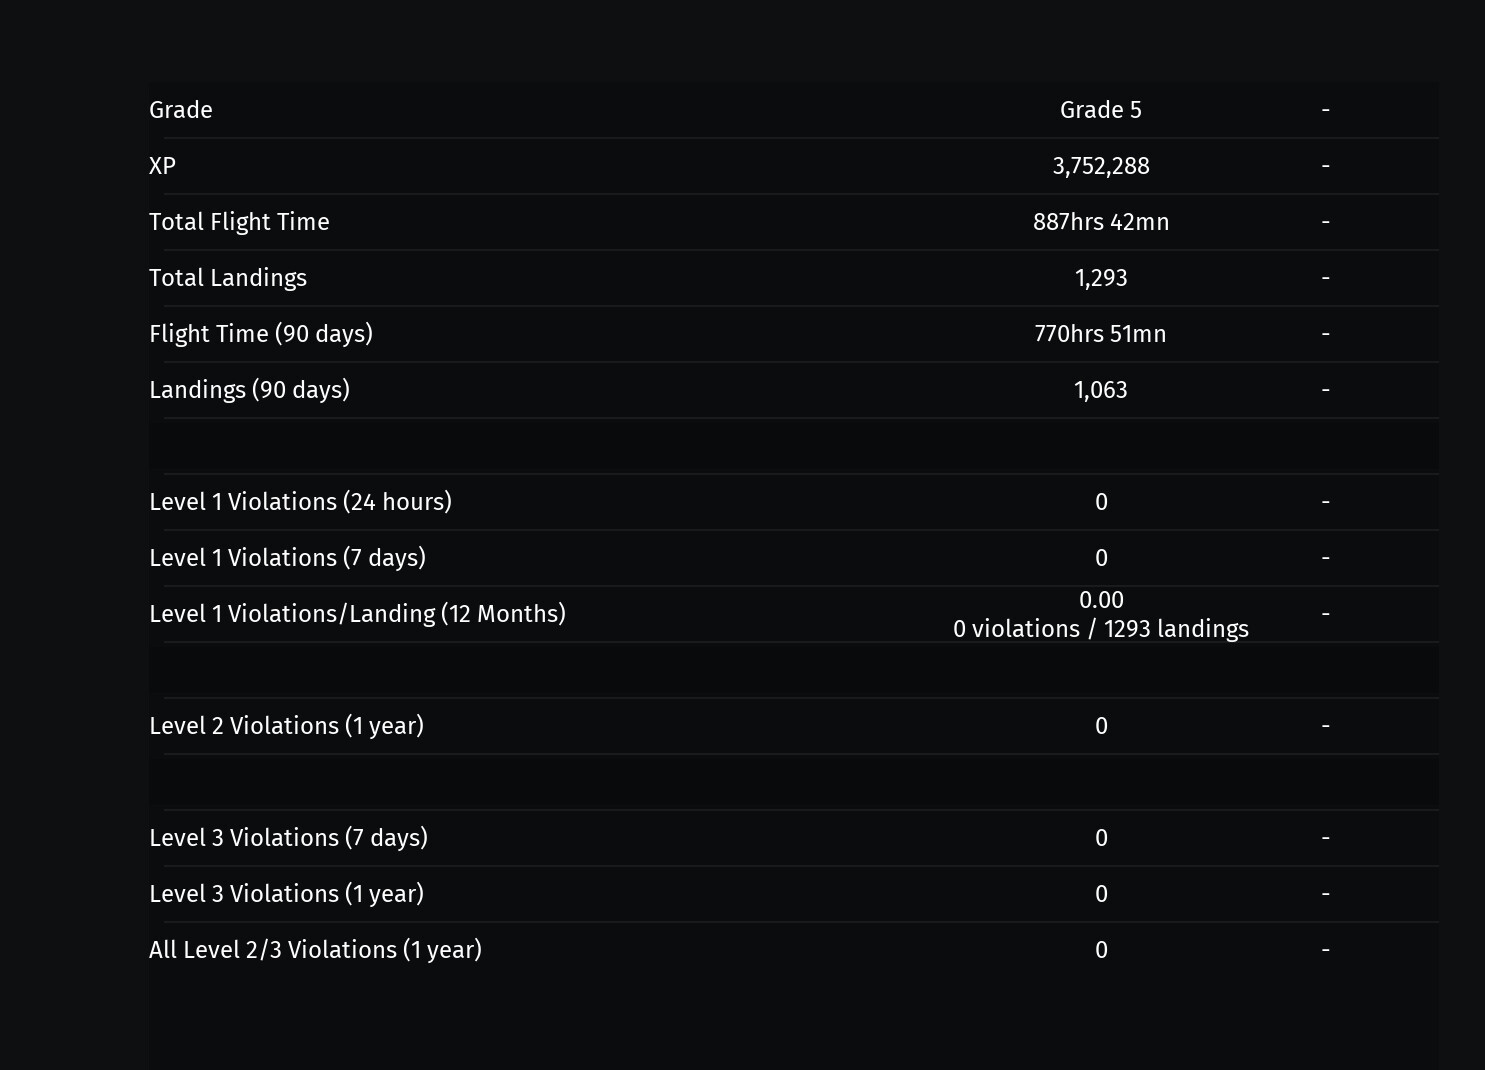1485x1070 pixels.
Task: Click the Level 1 Violations/Landing (12 Months) label
Action: click(357, 614)
